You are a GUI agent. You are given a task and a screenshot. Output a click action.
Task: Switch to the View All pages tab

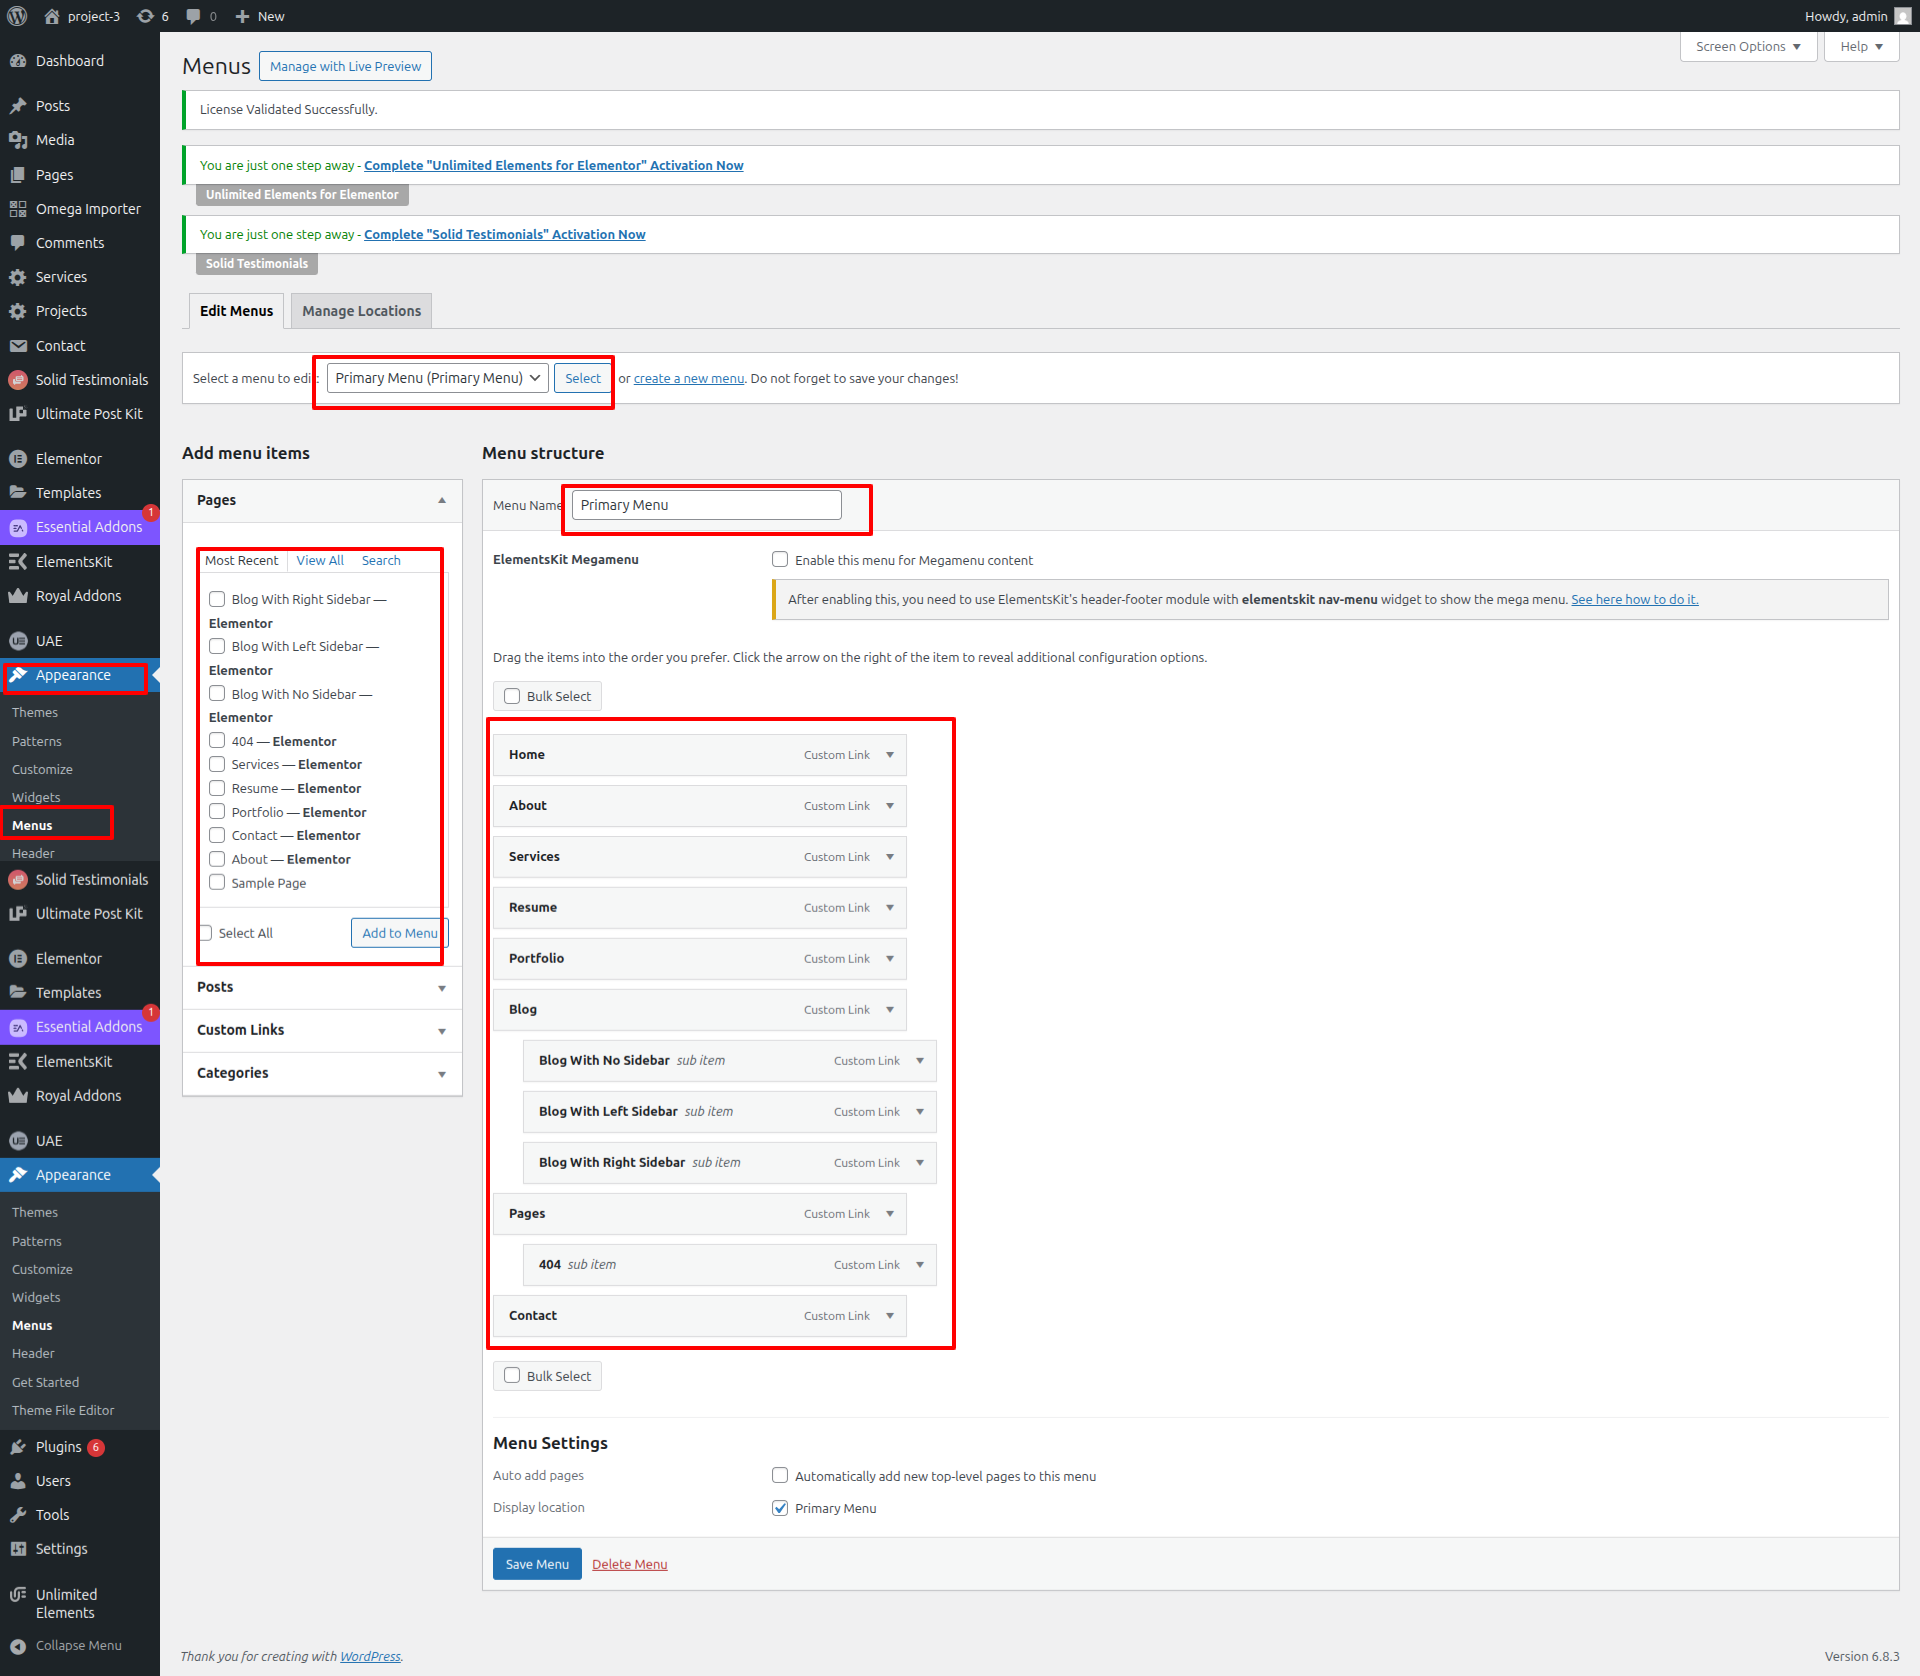click(x=320, y=561)
